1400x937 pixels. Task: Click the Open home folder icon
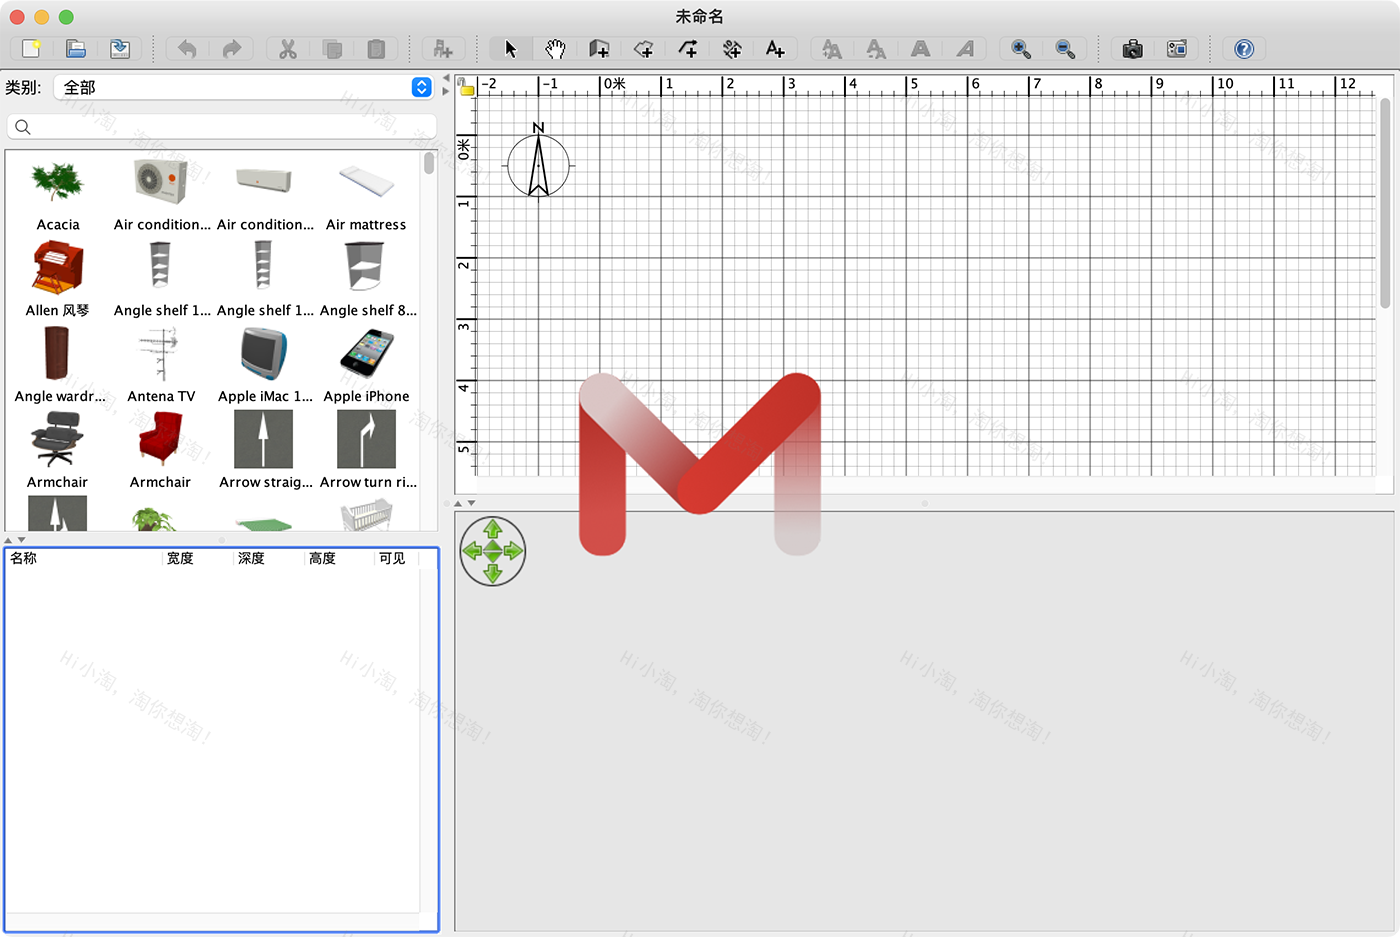pos(76,49)
